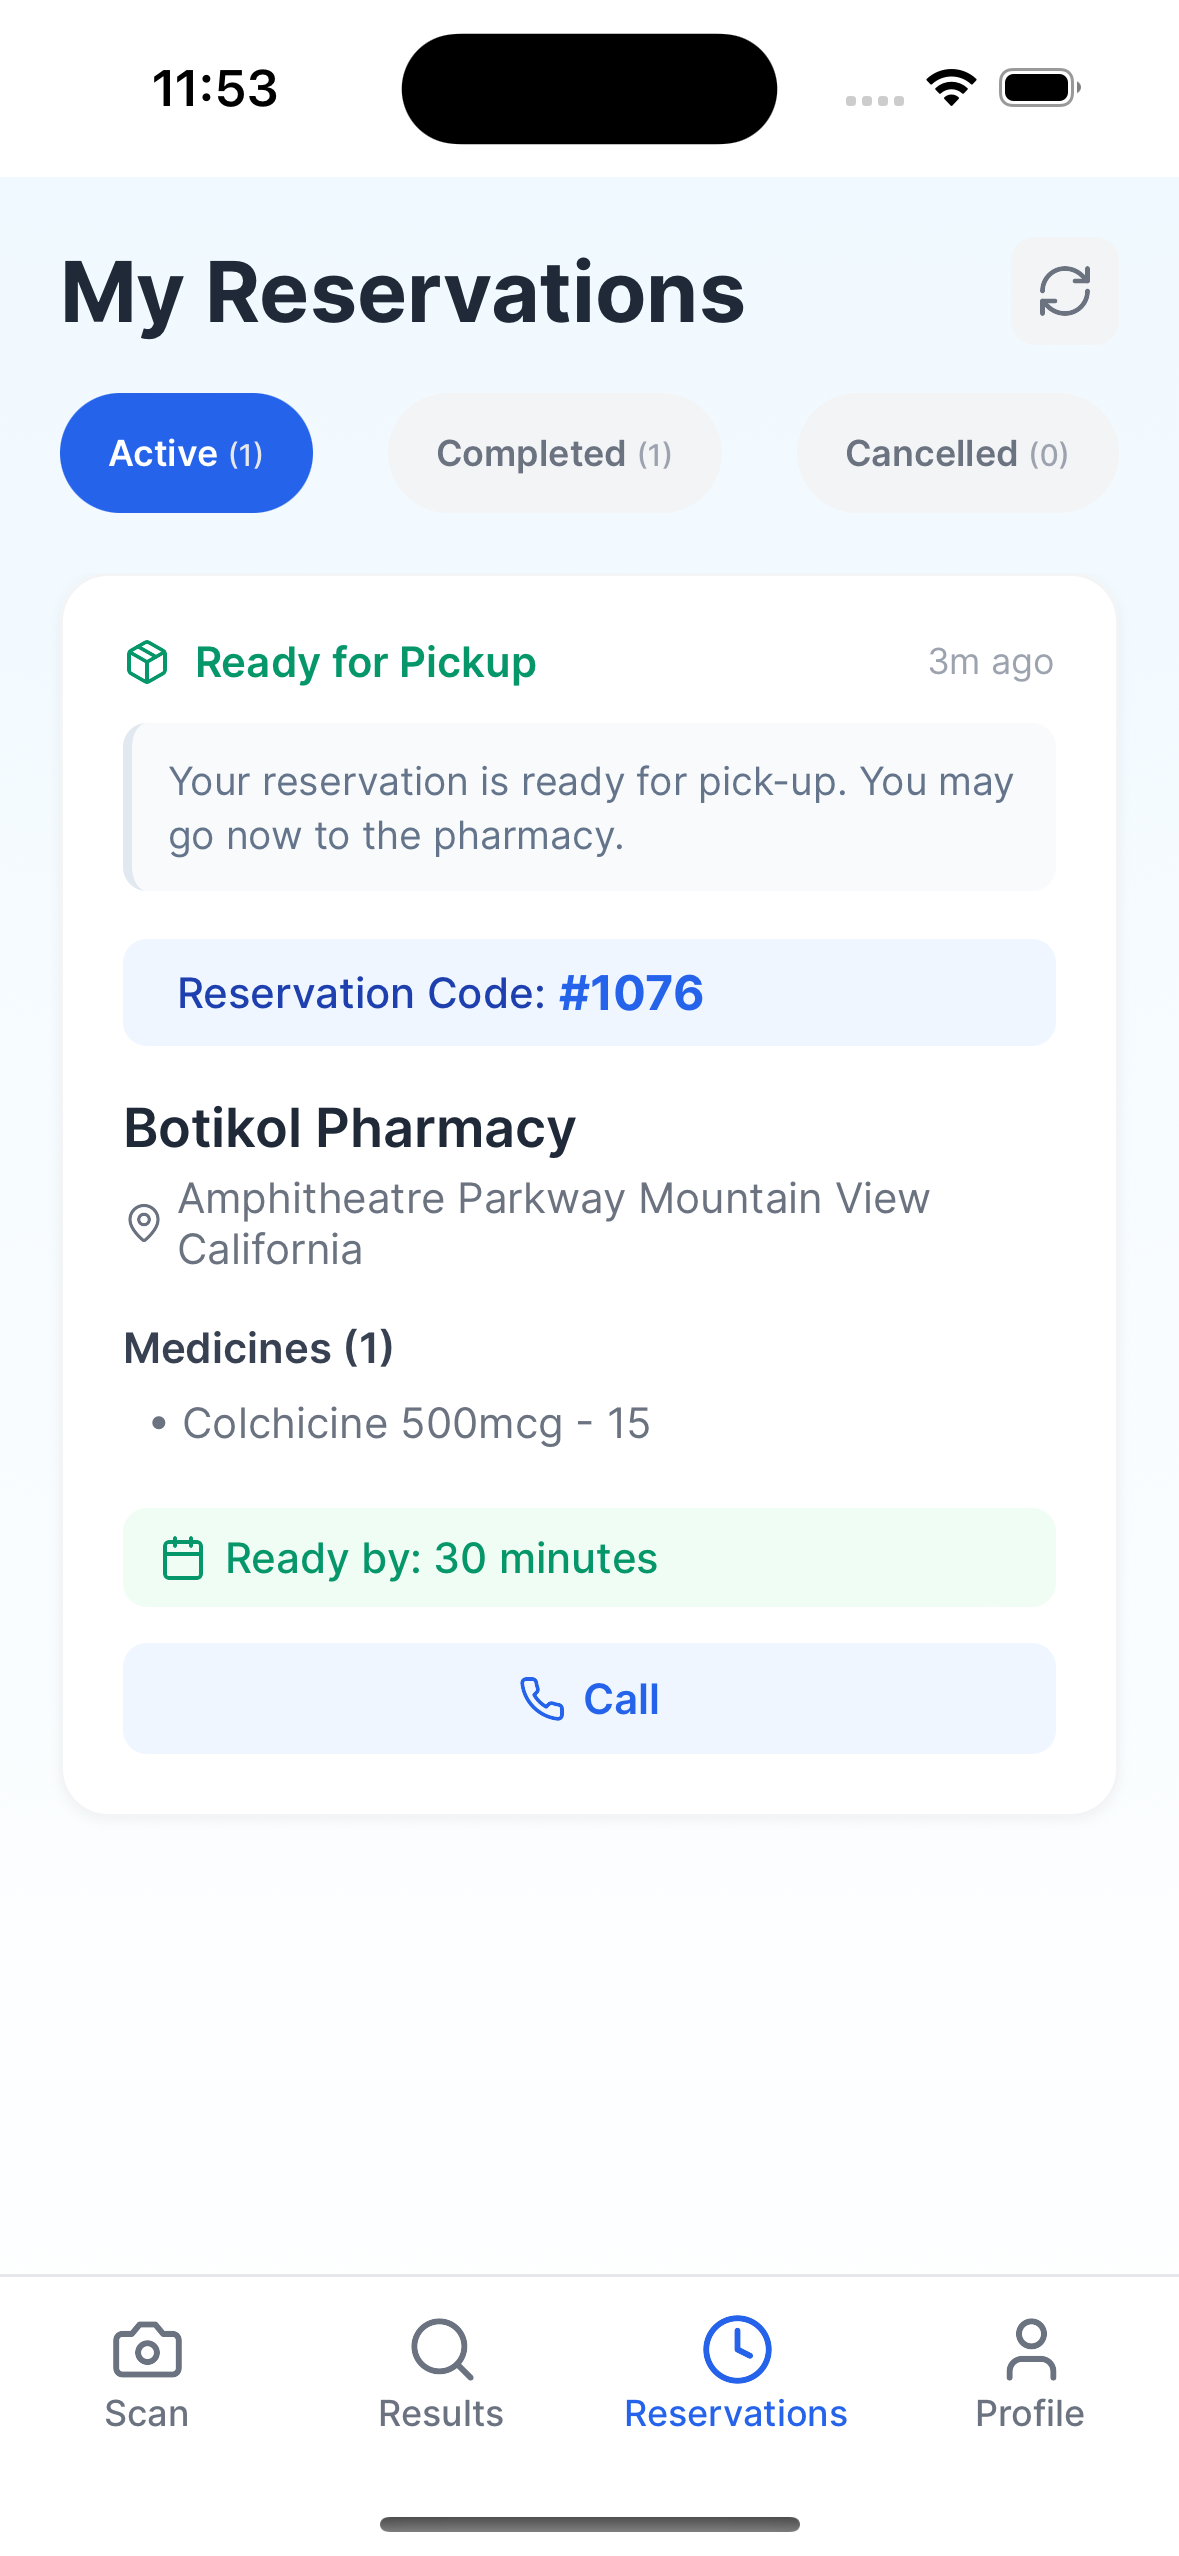Screen dimensions: 1179x2556
Task: Tap the location pin icon
Action: pyautogui.click(x=144, y=1223)
